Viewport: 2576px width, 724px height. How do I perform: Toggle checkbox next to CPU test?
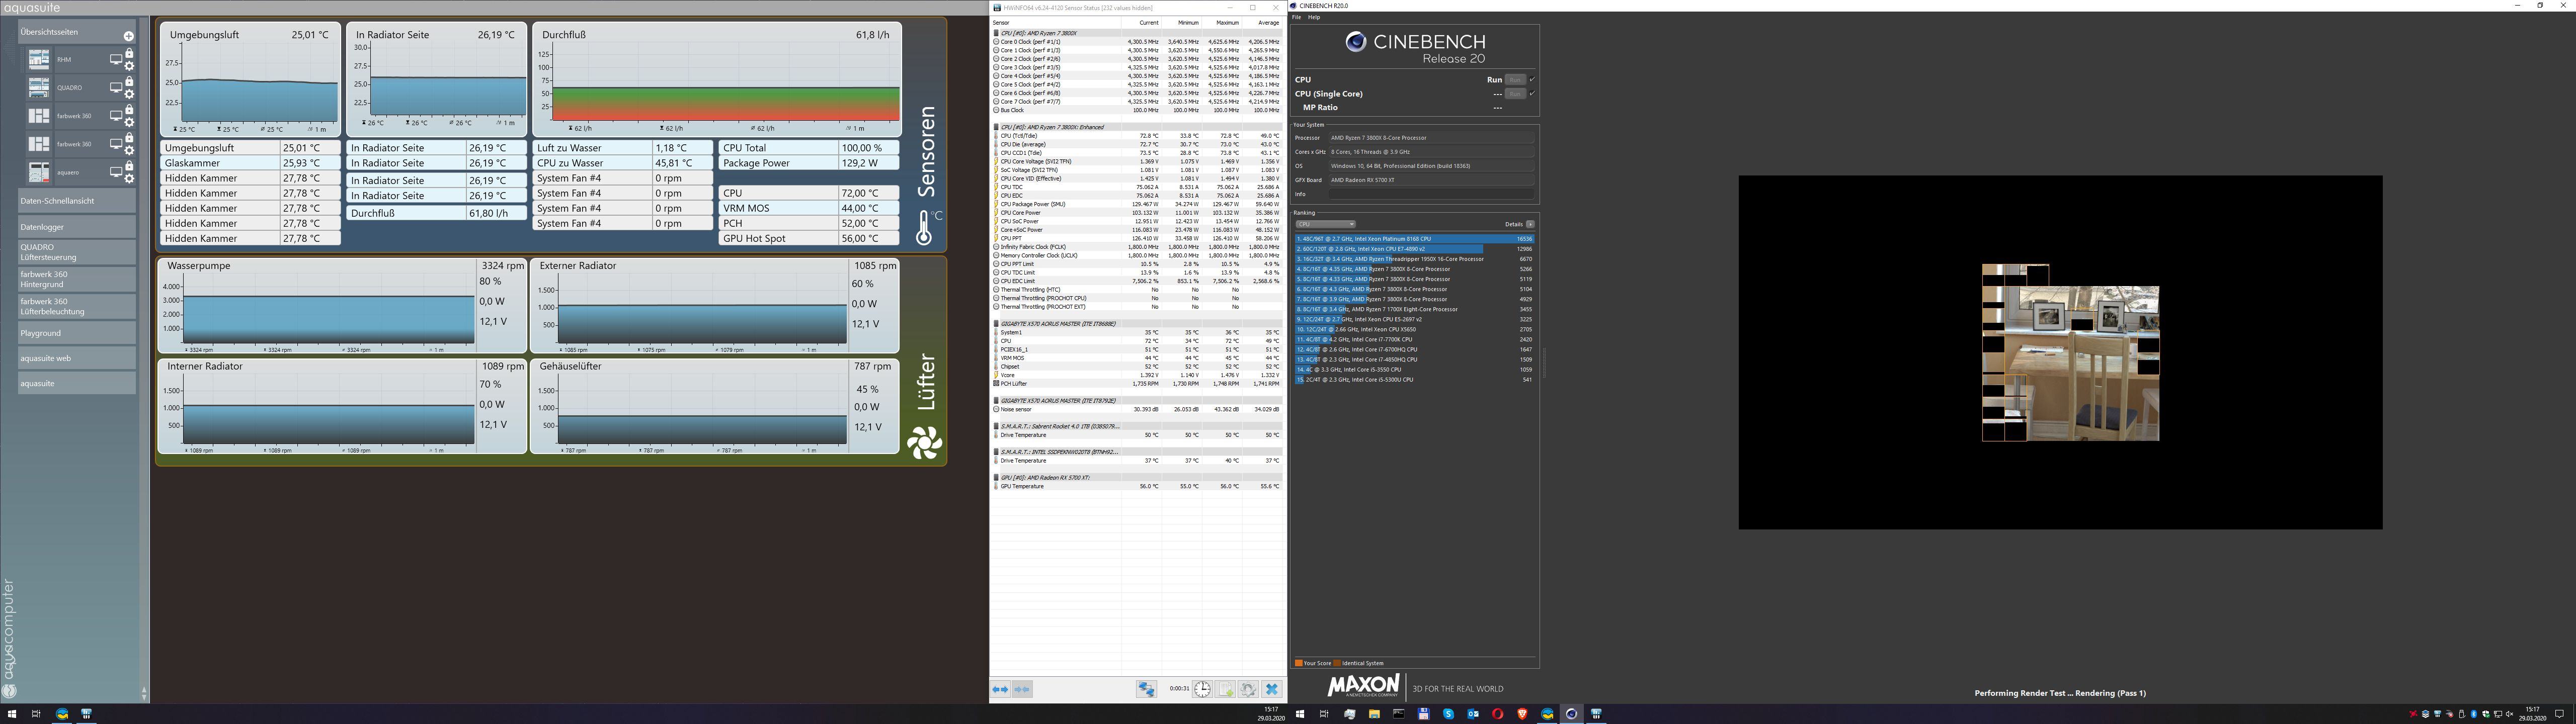point(1532,80)
